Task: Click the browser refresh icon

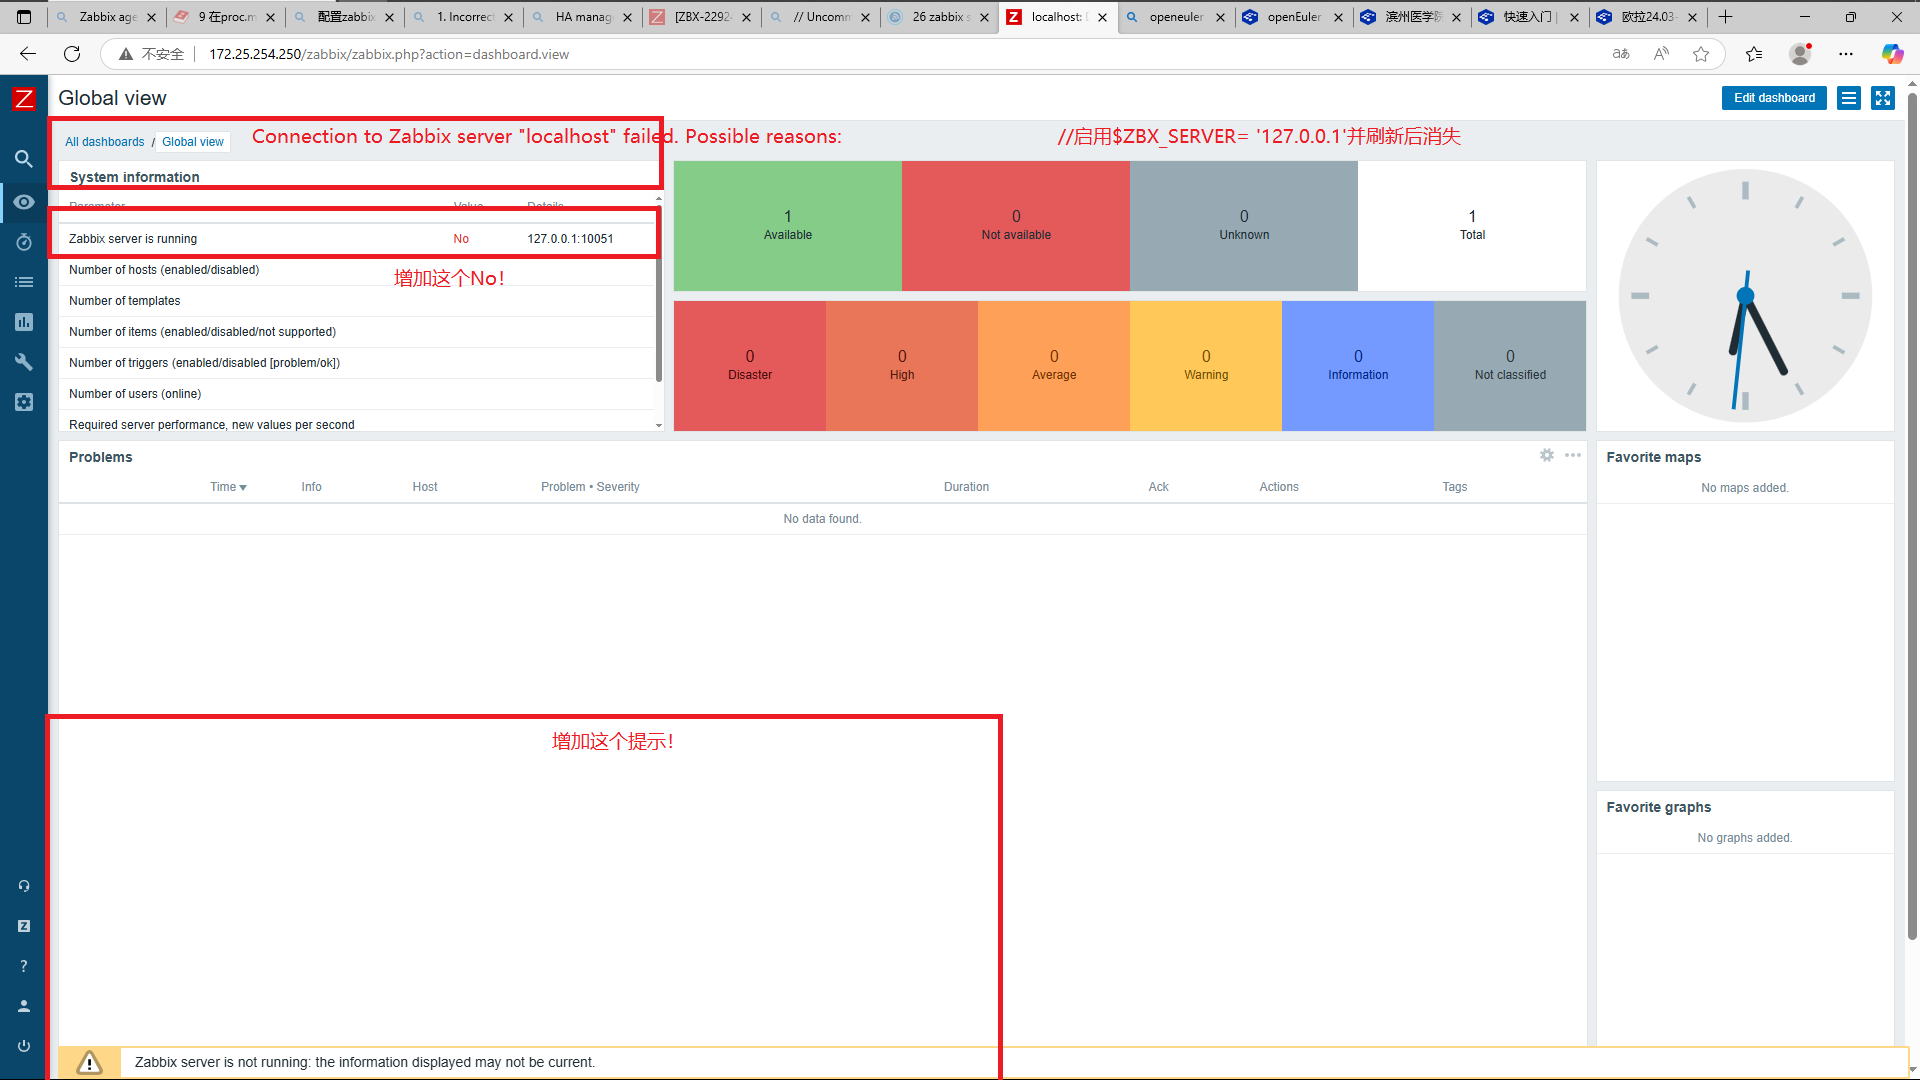Action: (x=72, y=54)
